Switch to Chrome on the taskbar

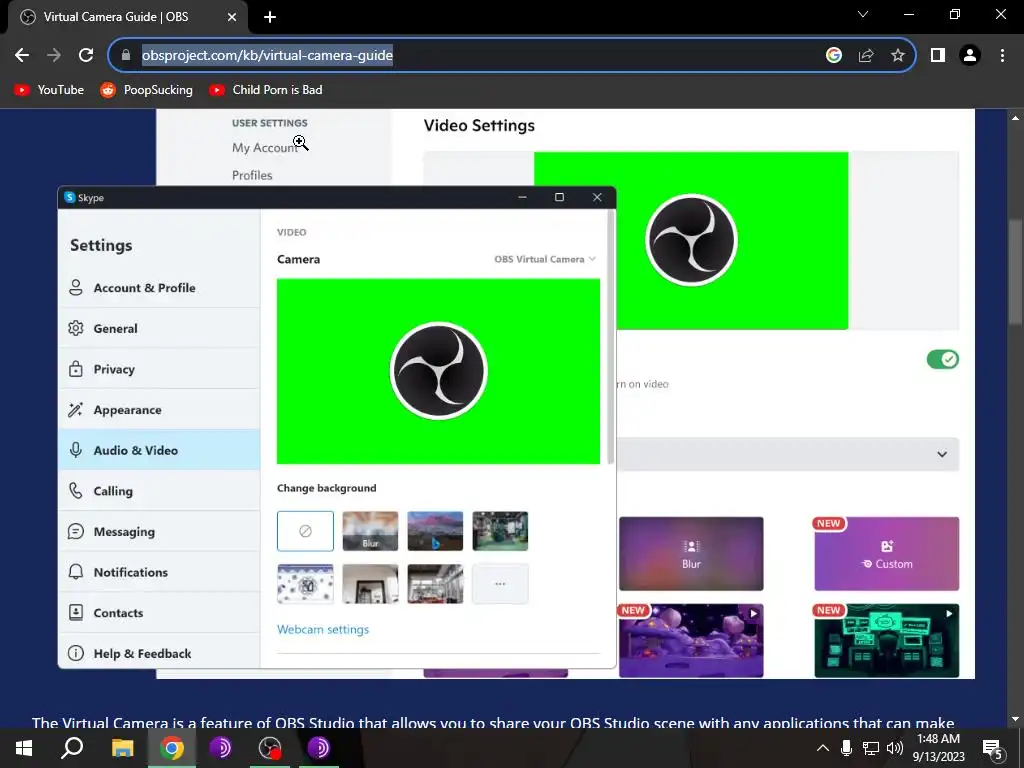172,748
